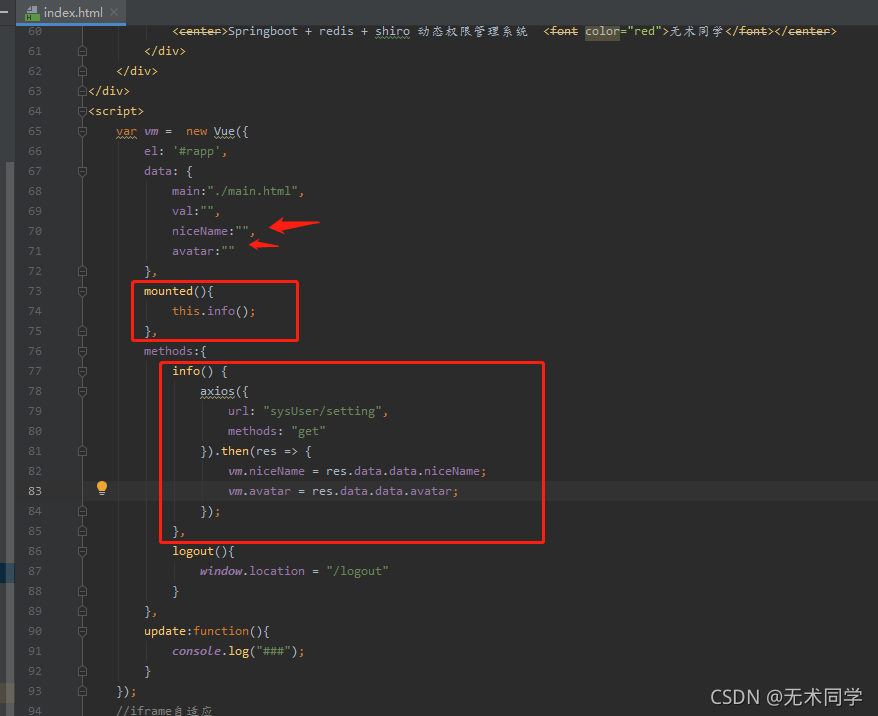This screenshot has width=878, height=716.
Task: Click fold end marker on line 63
Action: pos(82,91)
